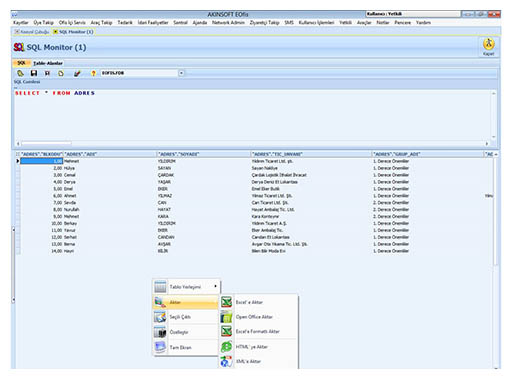Open the Ajanda menu
510x380 pixels.
click(x=200, y=23)
